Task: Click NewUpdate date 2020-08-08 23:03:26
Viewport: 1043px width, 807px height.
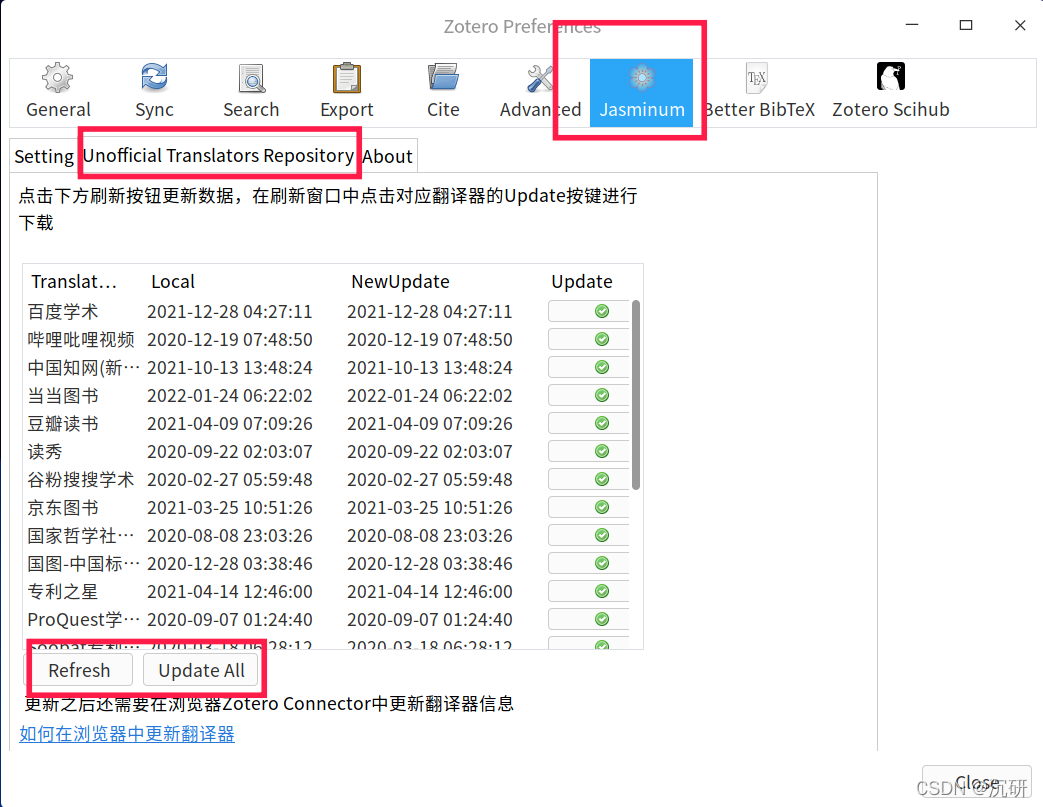Action: 430,535
